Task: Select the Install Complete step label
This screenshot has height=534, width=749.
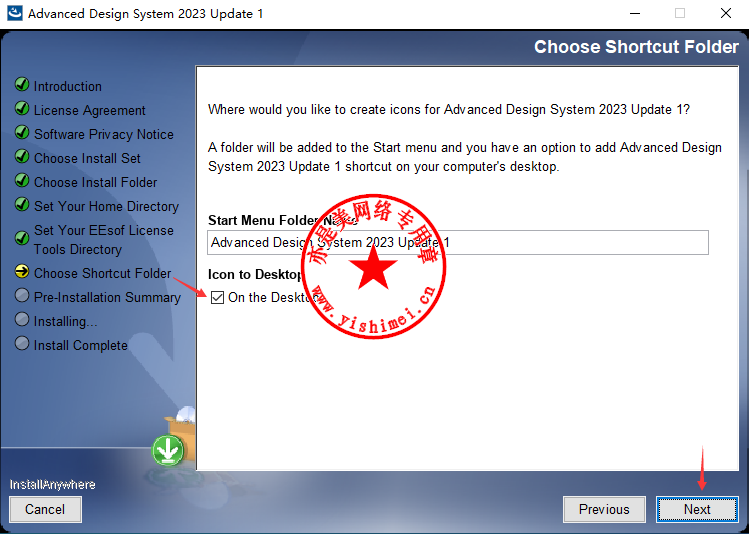Action: click(81, 345)
